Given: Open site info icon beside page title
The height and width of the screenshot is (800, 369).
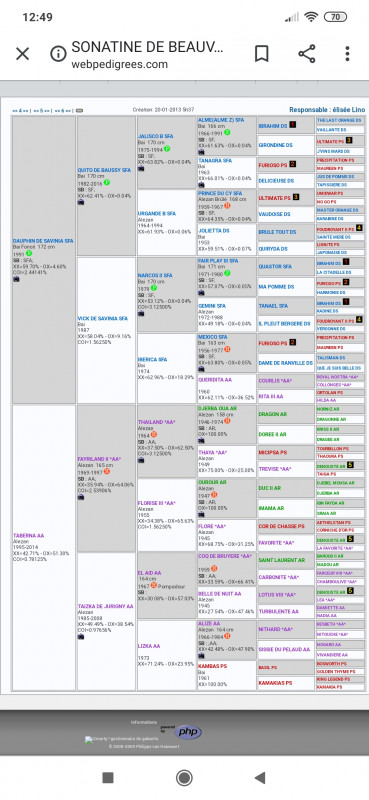Looking at the screenshot, I should [58, 54].
